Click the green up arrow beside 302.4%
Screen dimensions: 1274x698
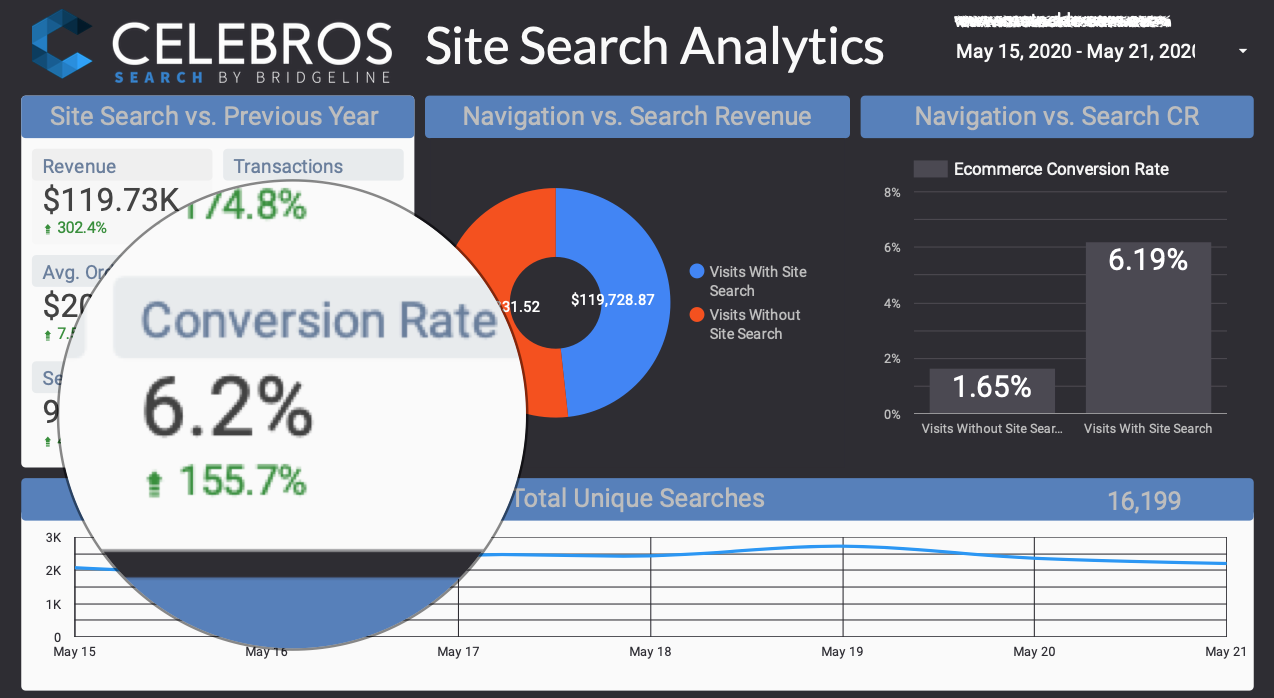tap(50, 228)
